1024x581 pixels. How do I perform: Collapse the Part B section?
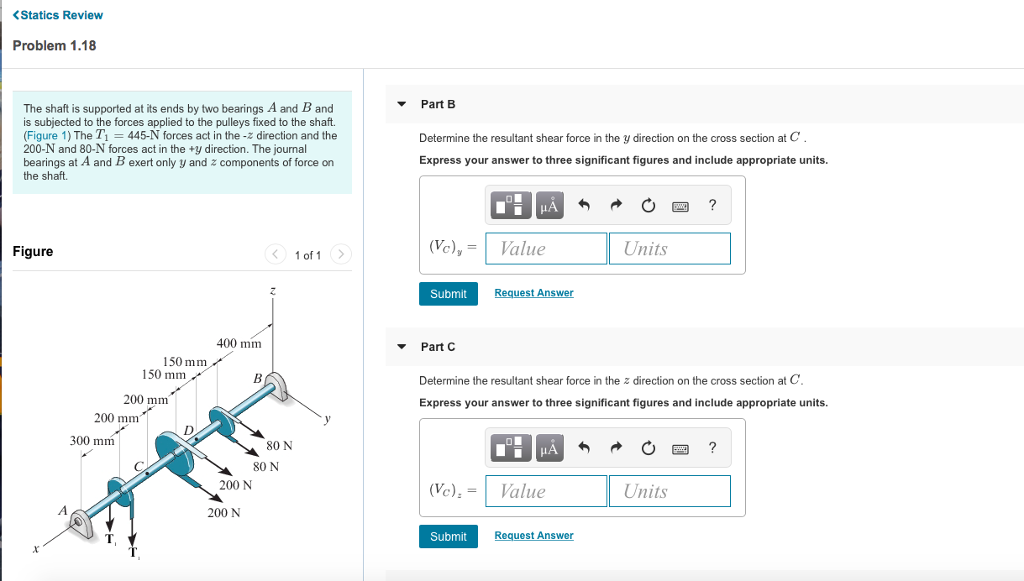click(x=402, y=104)
